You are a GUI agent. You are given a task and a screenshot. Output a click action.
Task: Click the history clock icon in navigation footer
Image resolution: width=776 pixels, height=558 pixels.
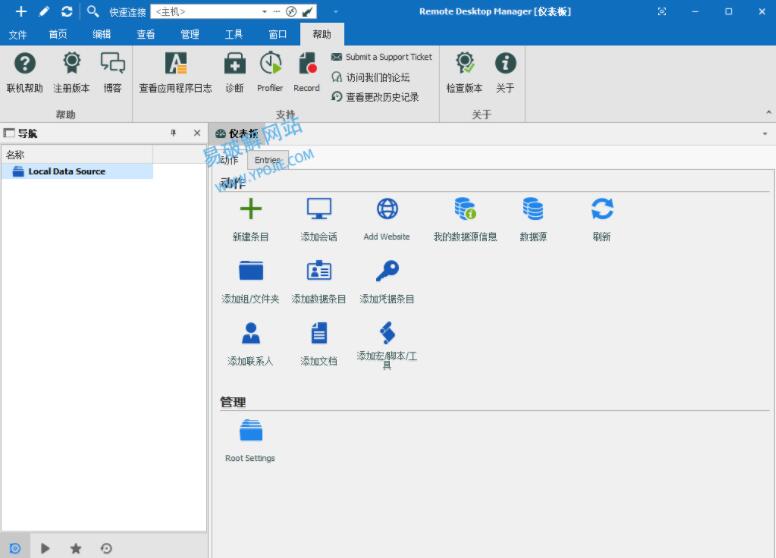106,548
